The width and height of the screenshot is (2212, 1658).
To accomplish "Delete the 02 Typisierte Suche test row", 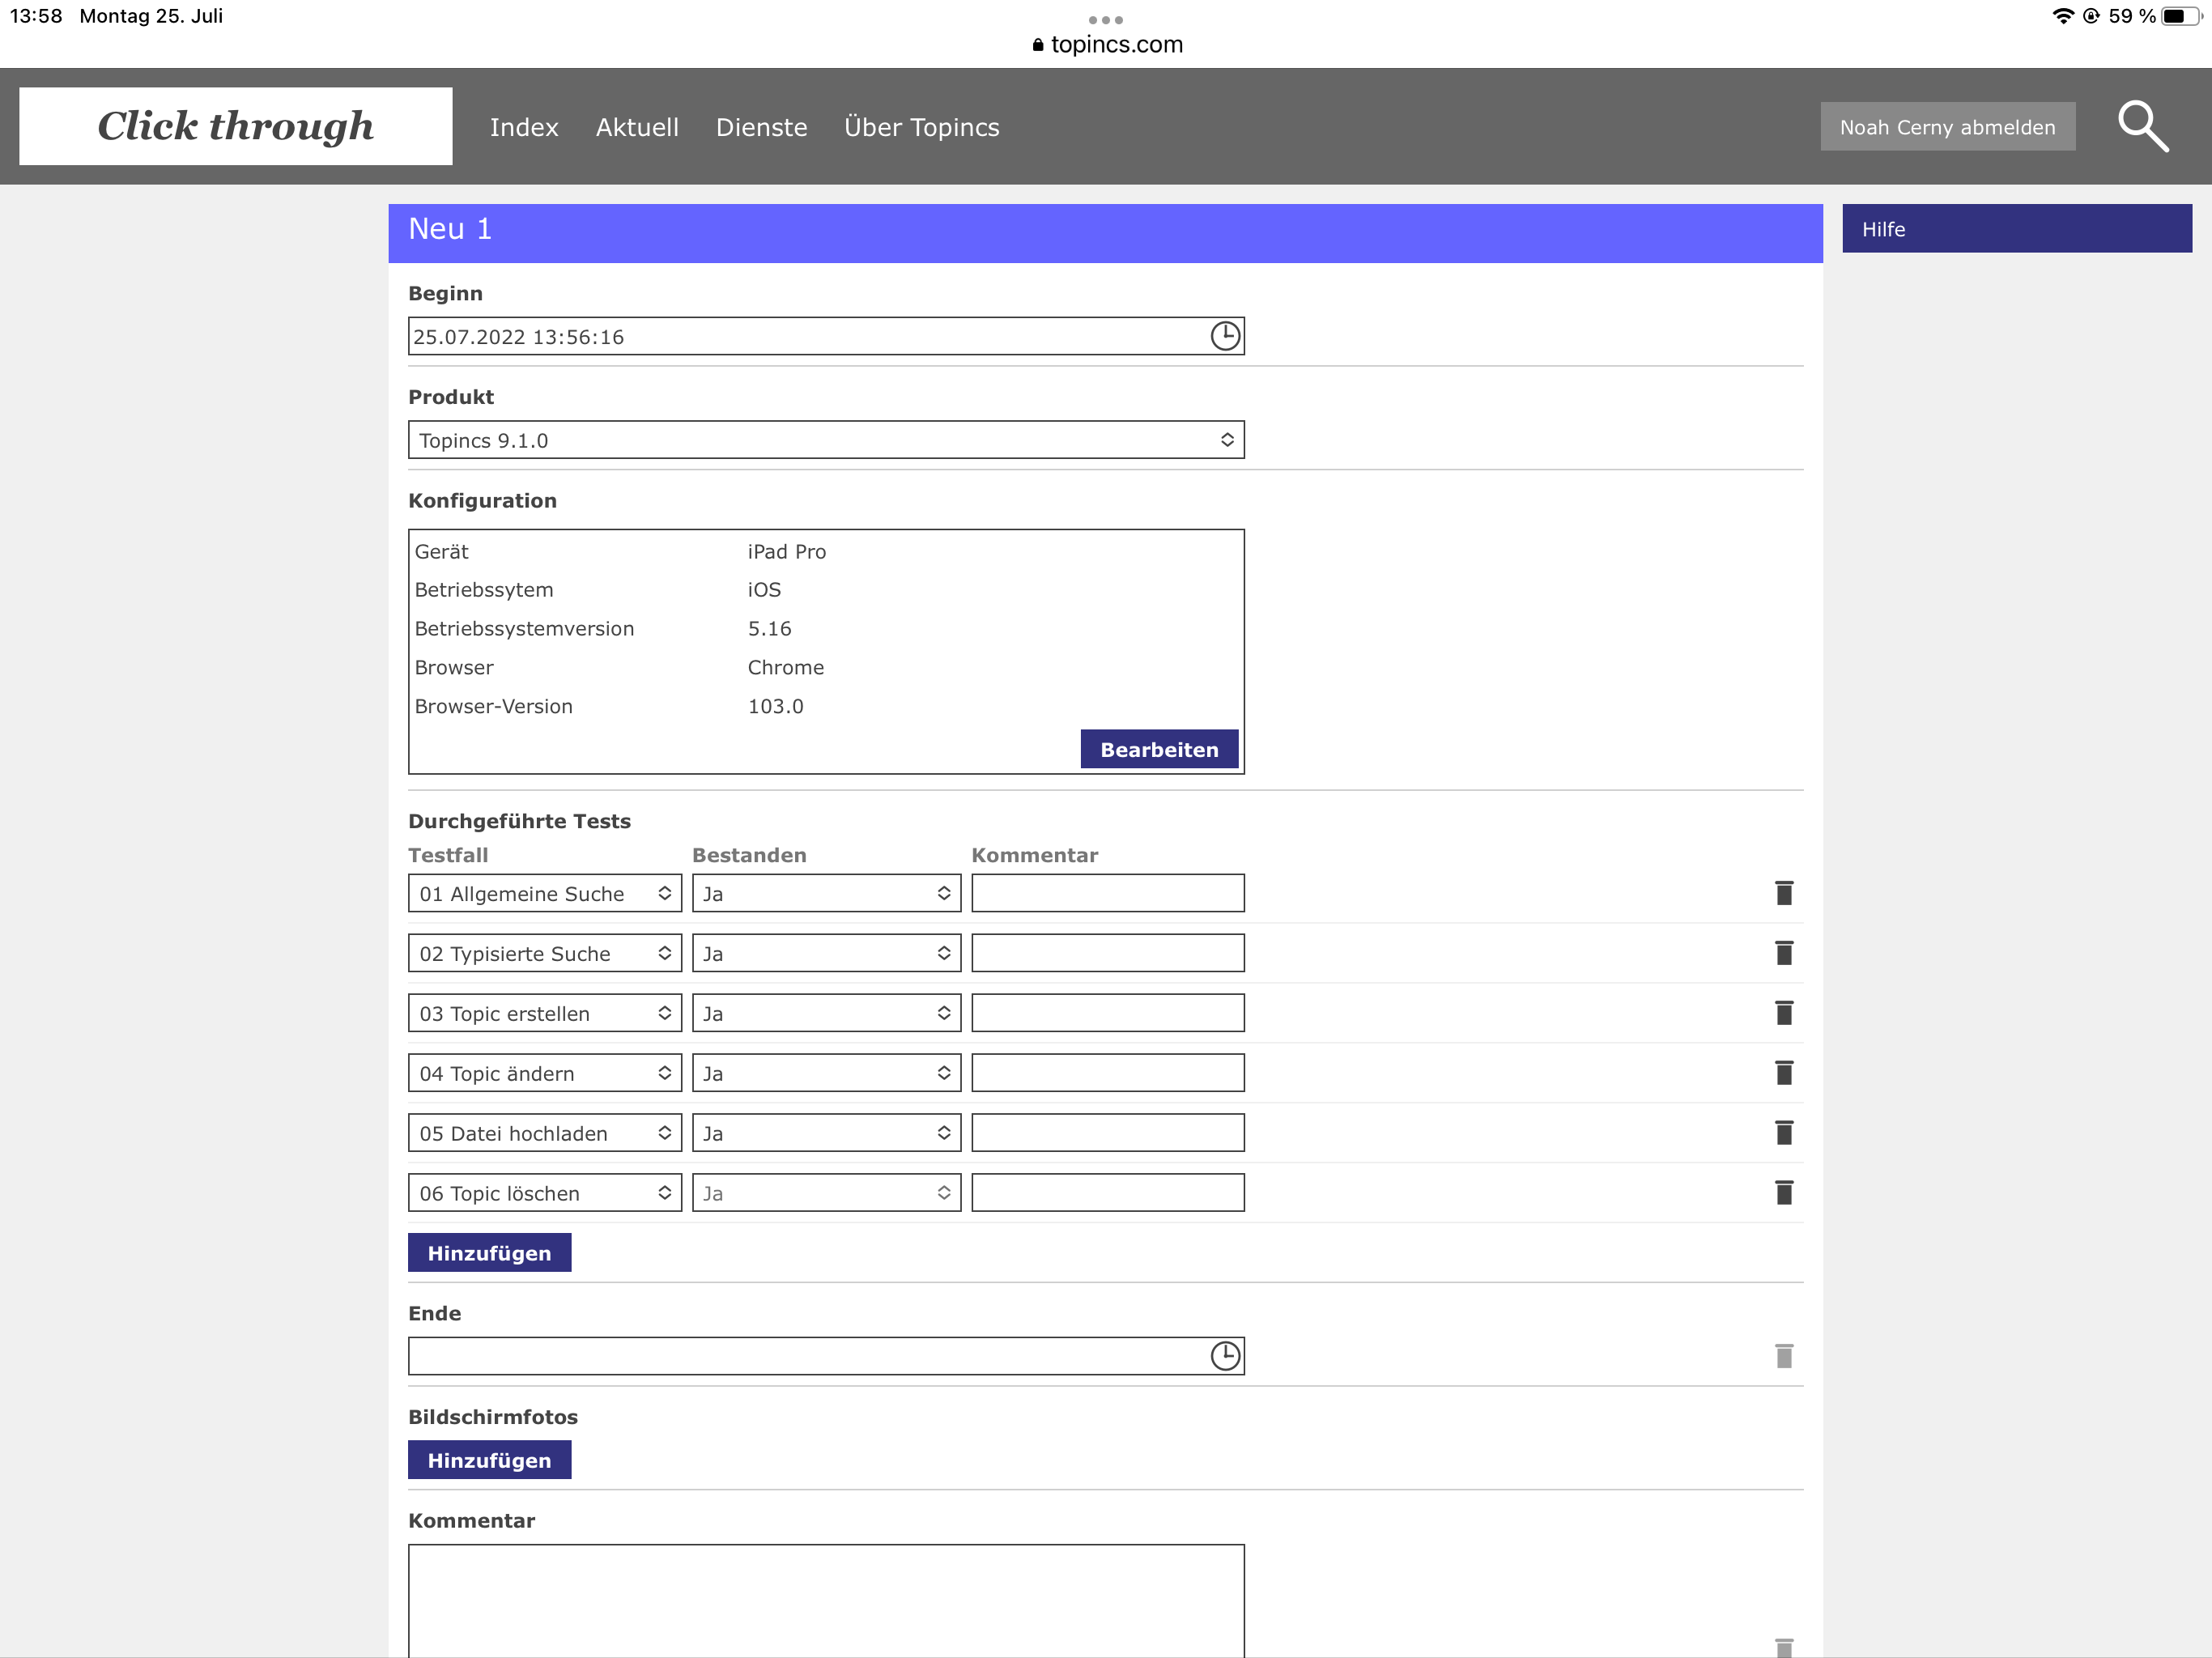I will tap(1783, 953).
